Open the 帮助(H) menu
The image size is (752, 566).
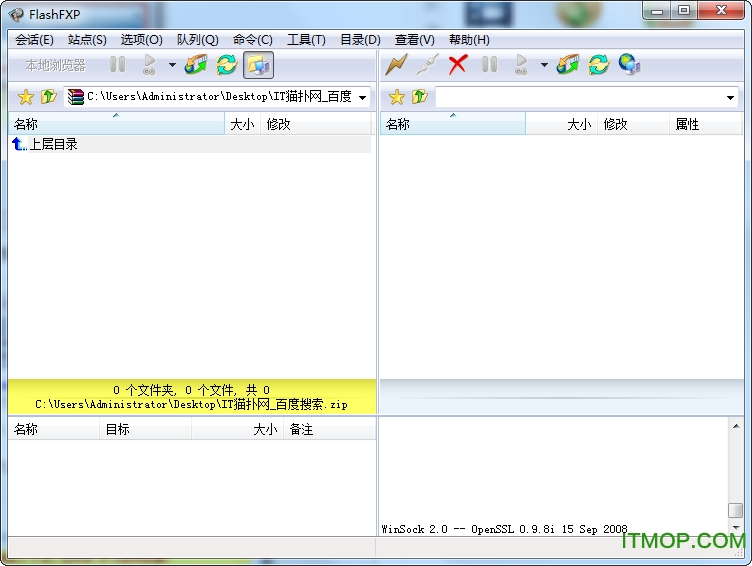pos(469,40)
